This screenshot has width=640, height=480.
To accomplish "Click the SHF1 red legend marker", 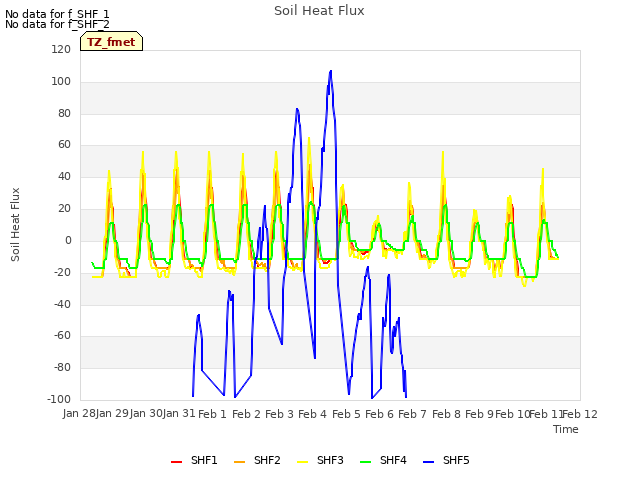I will (x=176, y=462).
